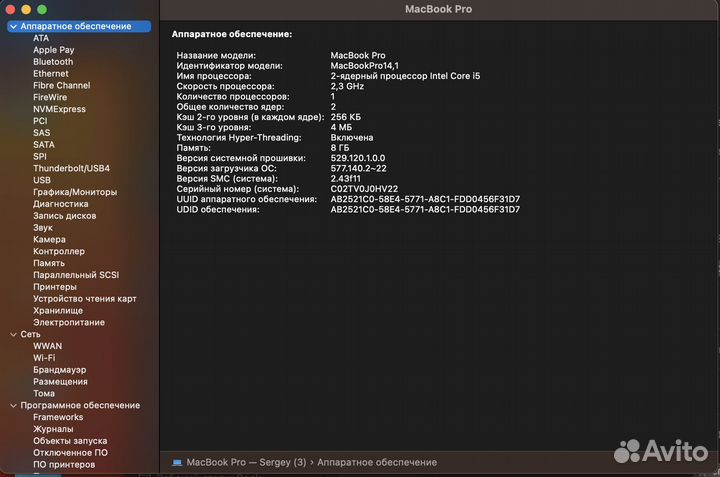Select ATA in the sidebar
720x477 pixels.
point(41,38)
